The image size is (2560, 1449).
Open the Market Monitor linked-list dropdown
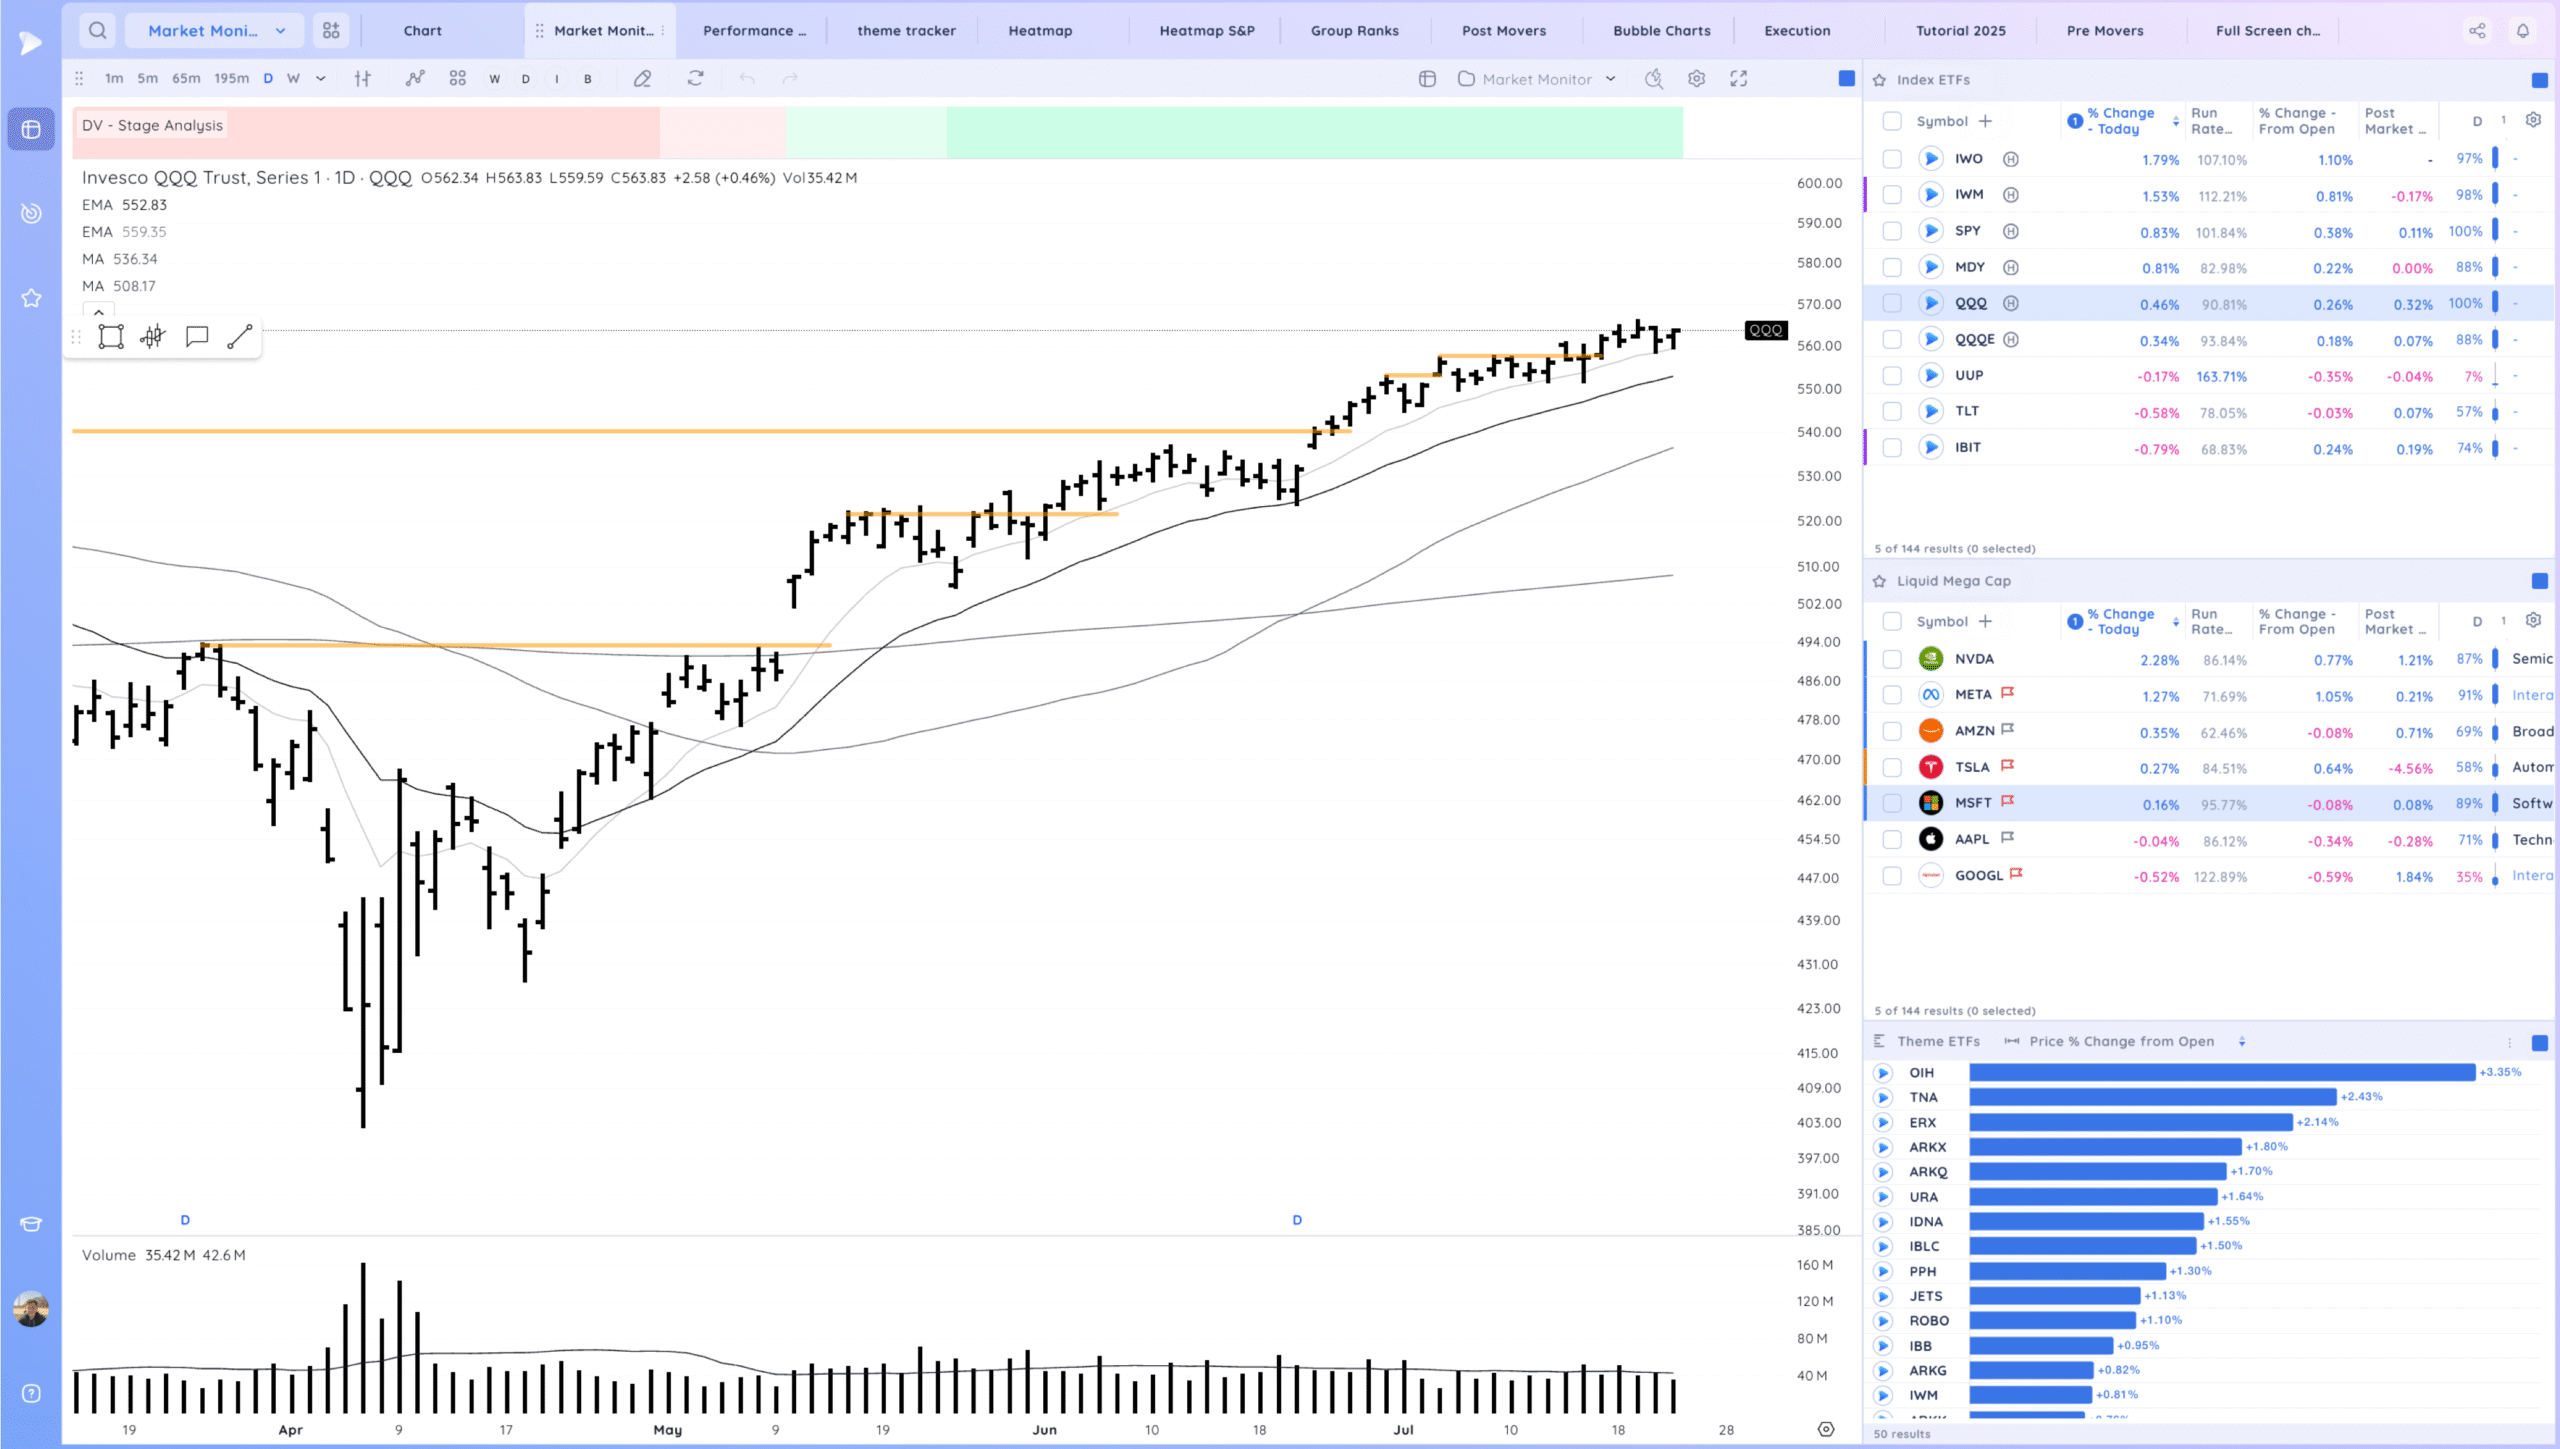(1538, 79)
